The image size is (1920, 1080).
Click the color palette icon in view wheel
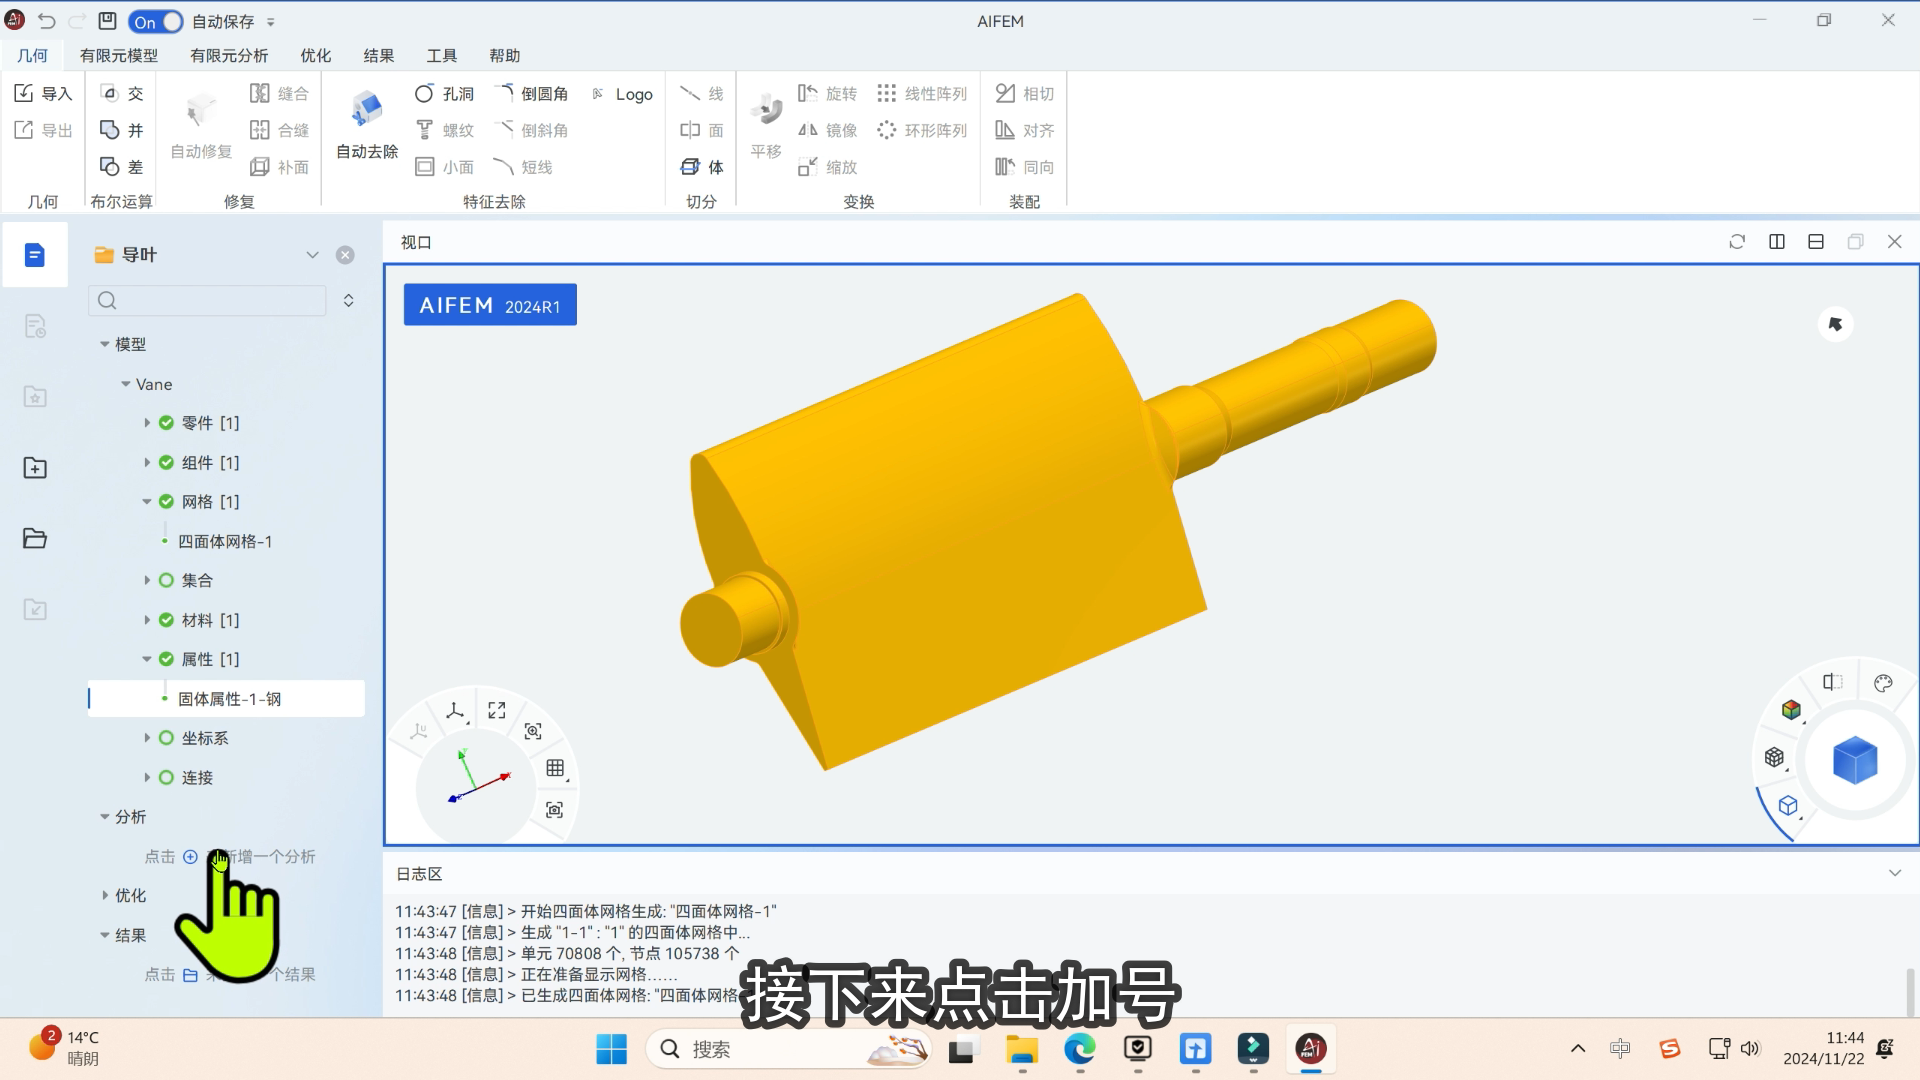click(1883, 684)
